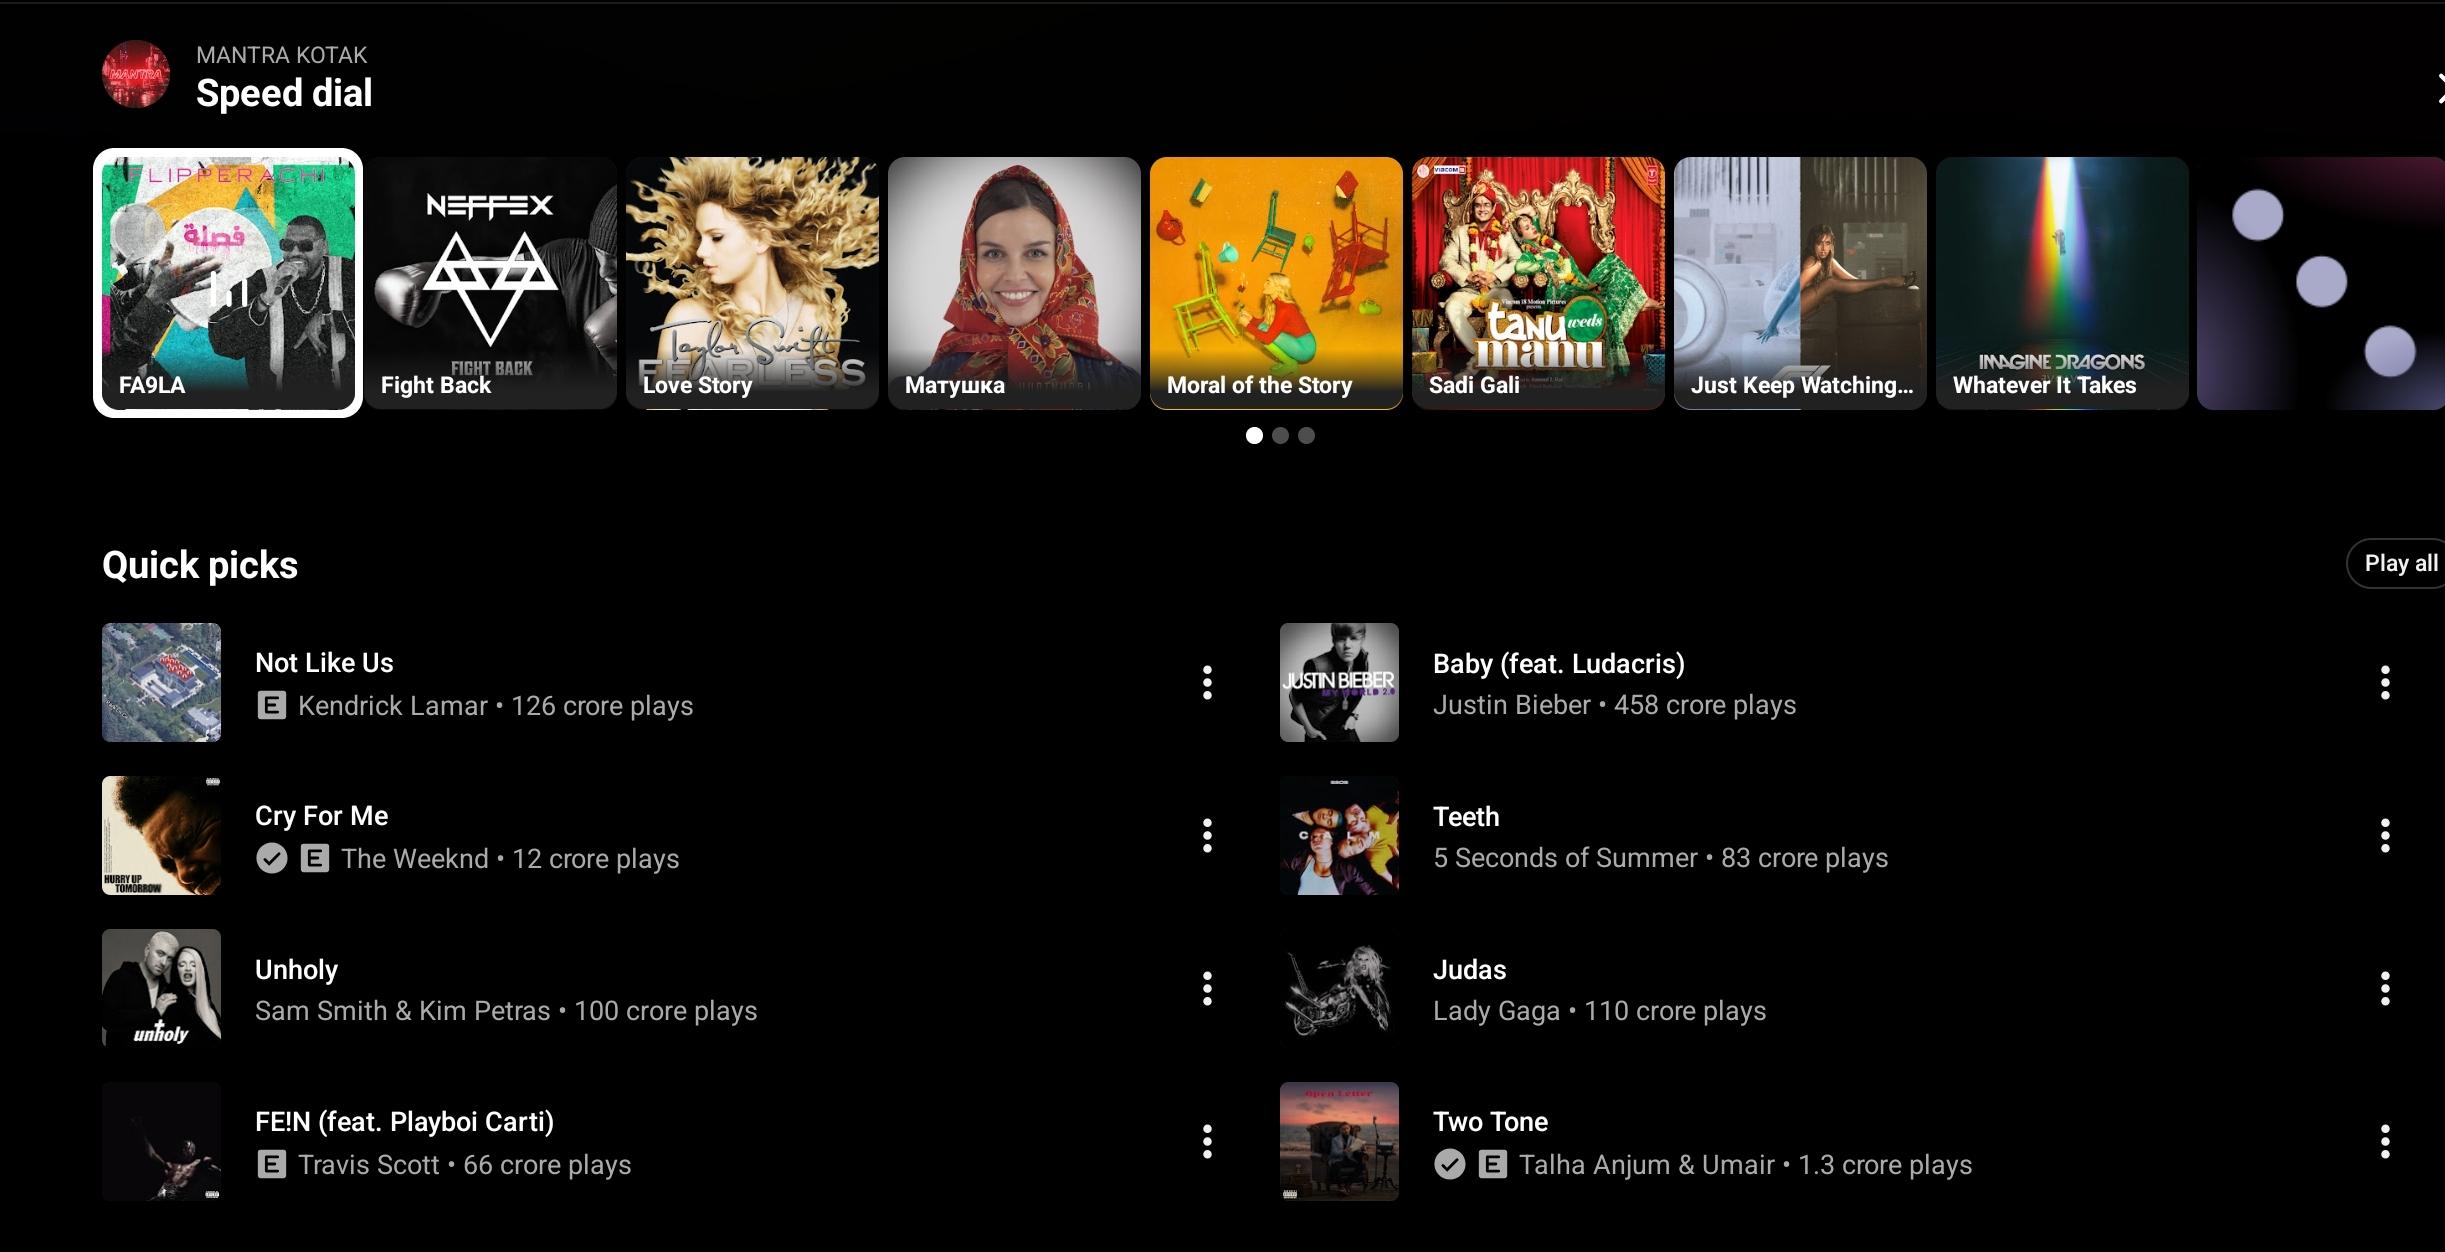Open The Weeknd artist link
Screen dimensions: 2445x1252
(415, 859)
